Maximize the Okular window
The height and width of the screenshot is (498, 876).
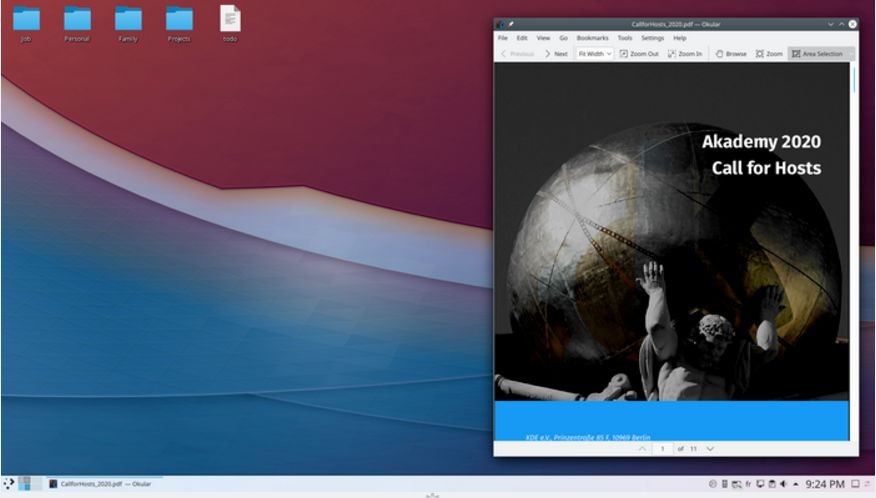841,24
